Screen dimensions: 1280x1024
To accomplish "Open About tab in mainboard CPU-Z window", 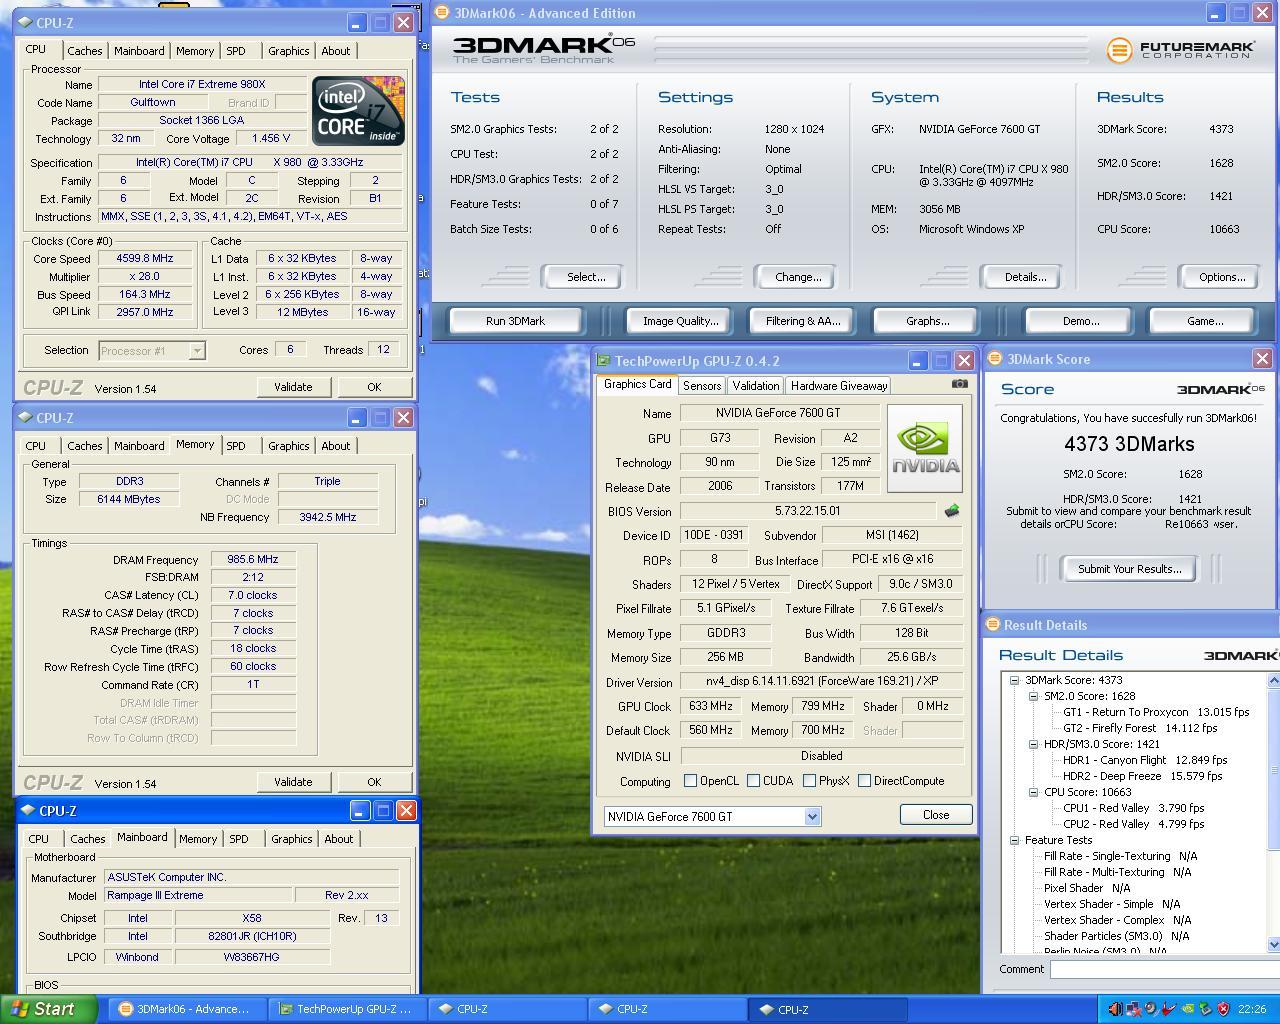I will tap(339, 839).
